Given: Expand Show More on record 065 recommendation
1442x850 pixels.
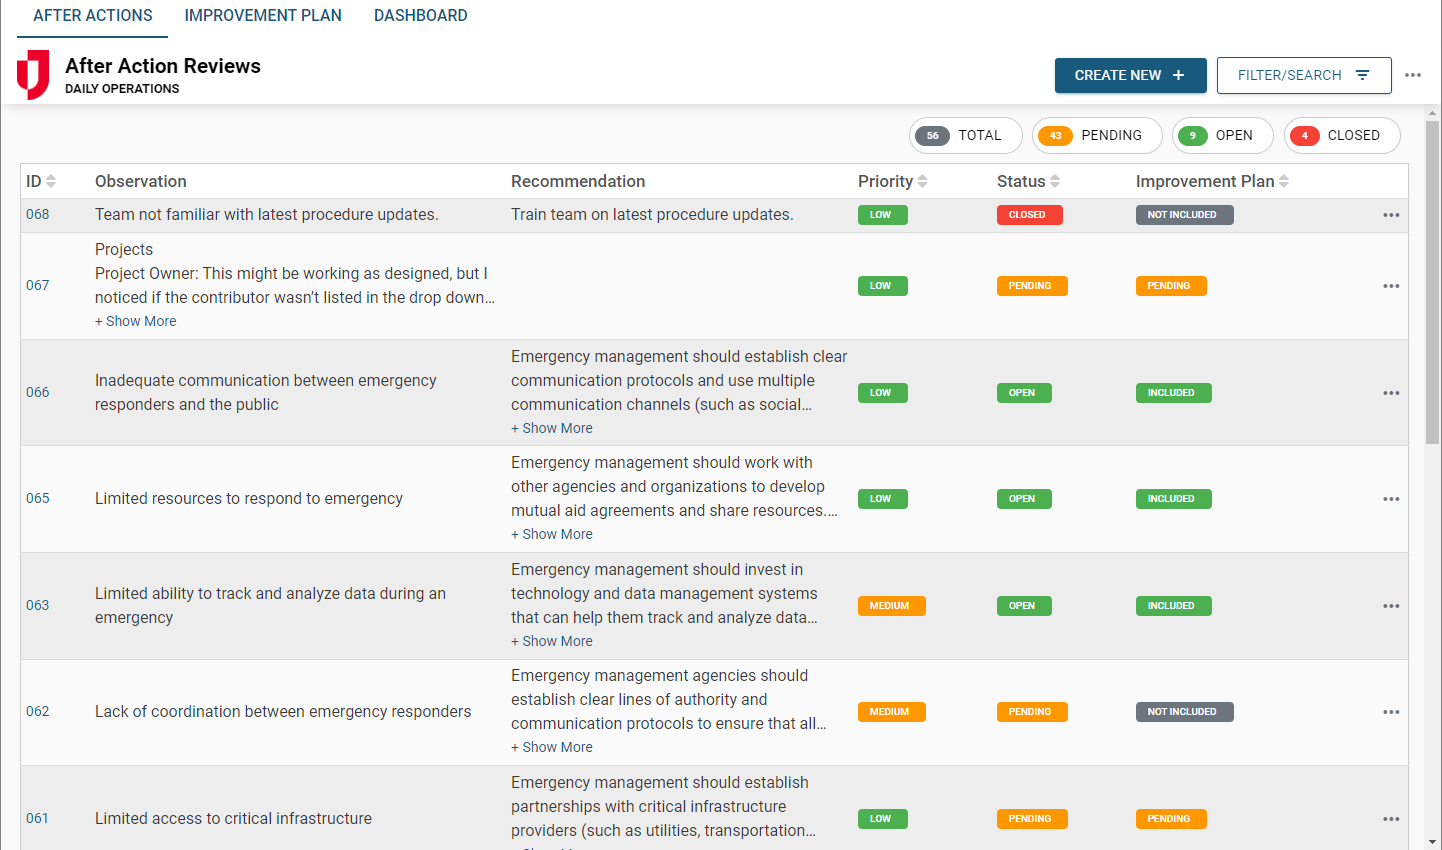Looking at the screenshot, I should point(552,533).
